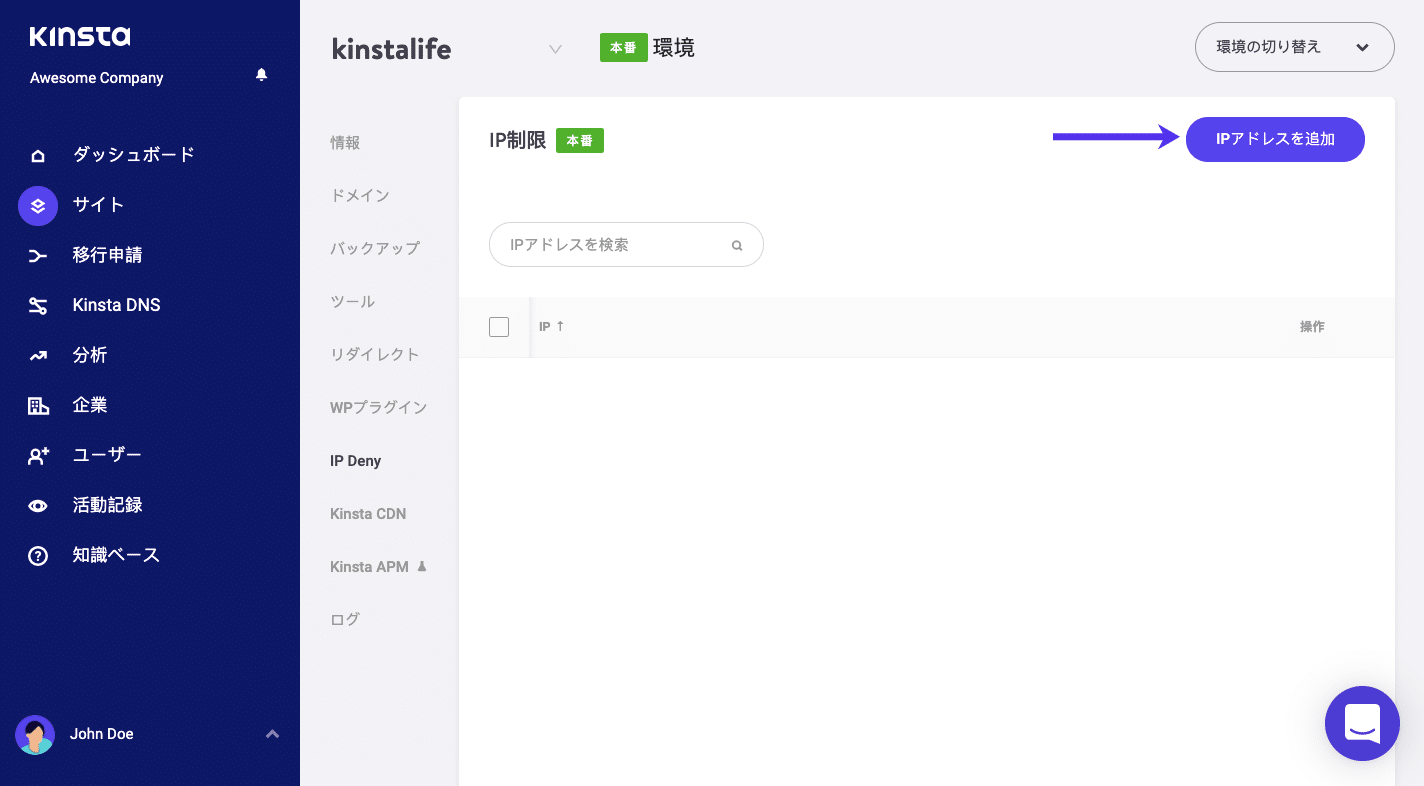Open the 活動記録 activity log icon
Viewport: 1424px width, 786px height.
coord(38,504)
